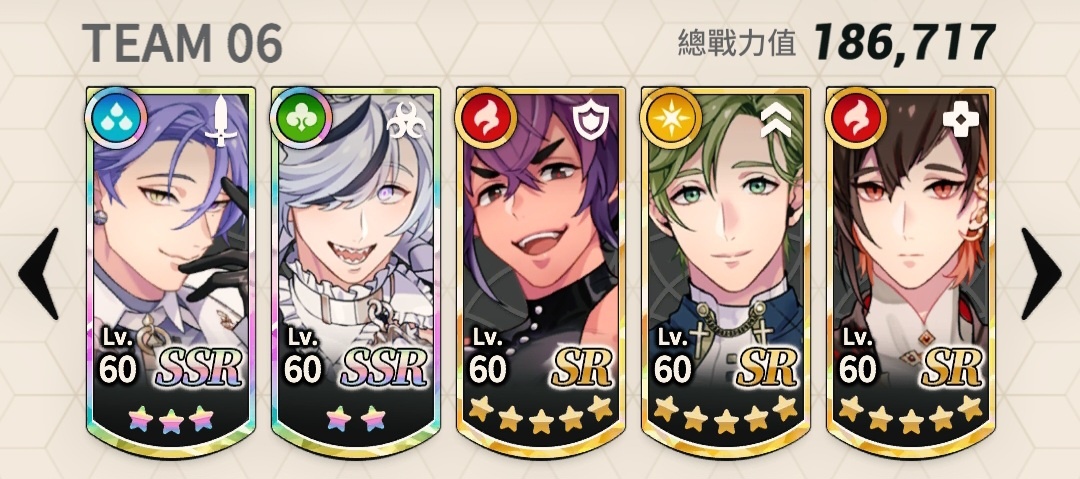Click fire element icon on purple-haired card
The image size is (1080, 479).
(x=486, y=119)
